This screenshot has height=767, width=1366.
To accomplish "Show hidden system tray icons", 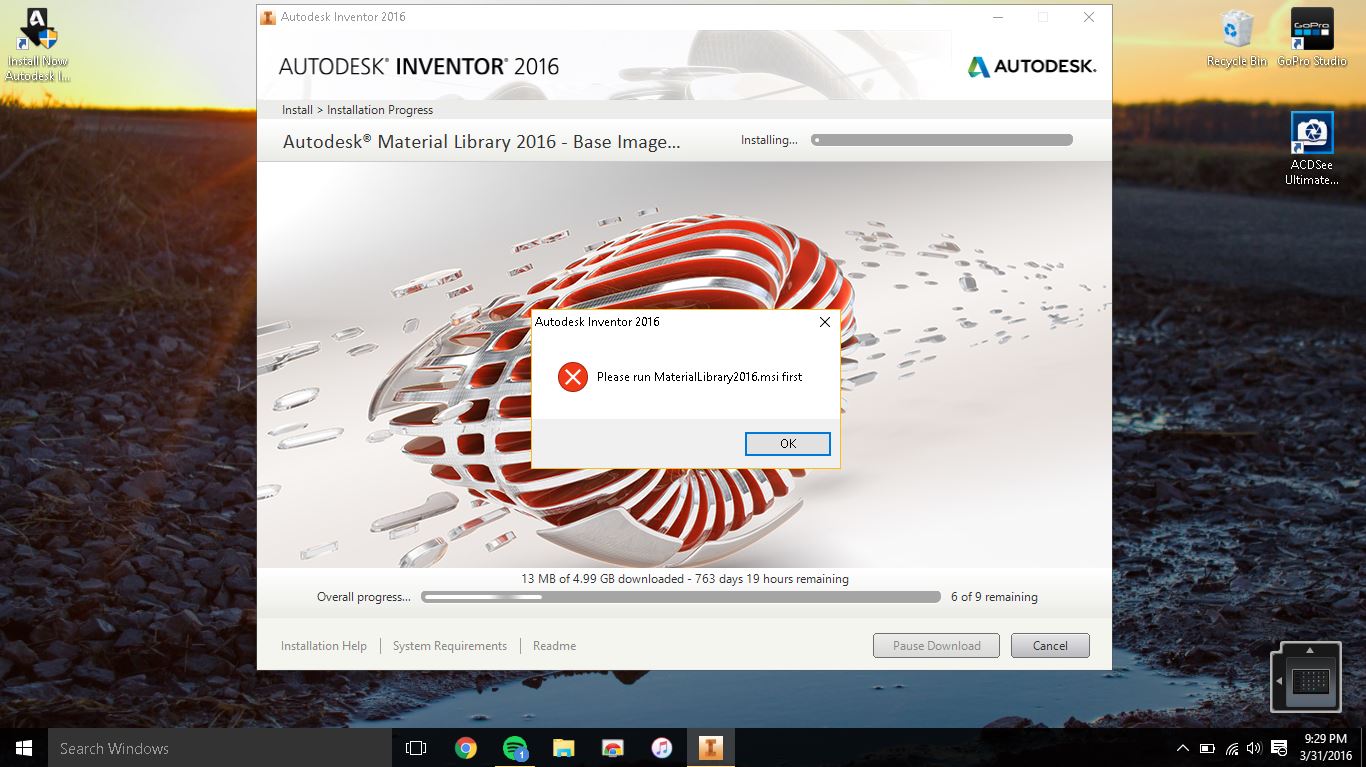I will pyautogui.click(x=1183, y=748).
